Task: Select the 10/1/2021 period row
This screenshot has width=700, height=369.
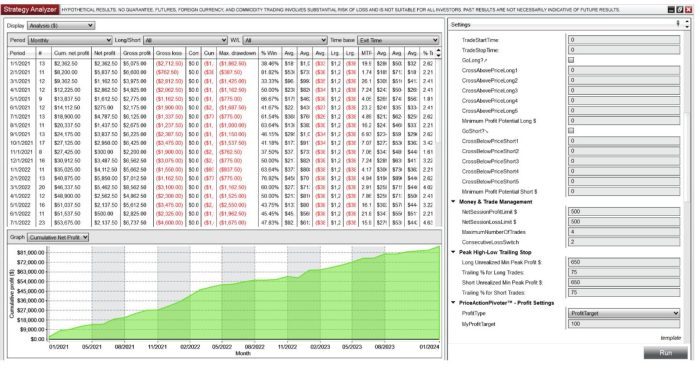Action: 221,143
